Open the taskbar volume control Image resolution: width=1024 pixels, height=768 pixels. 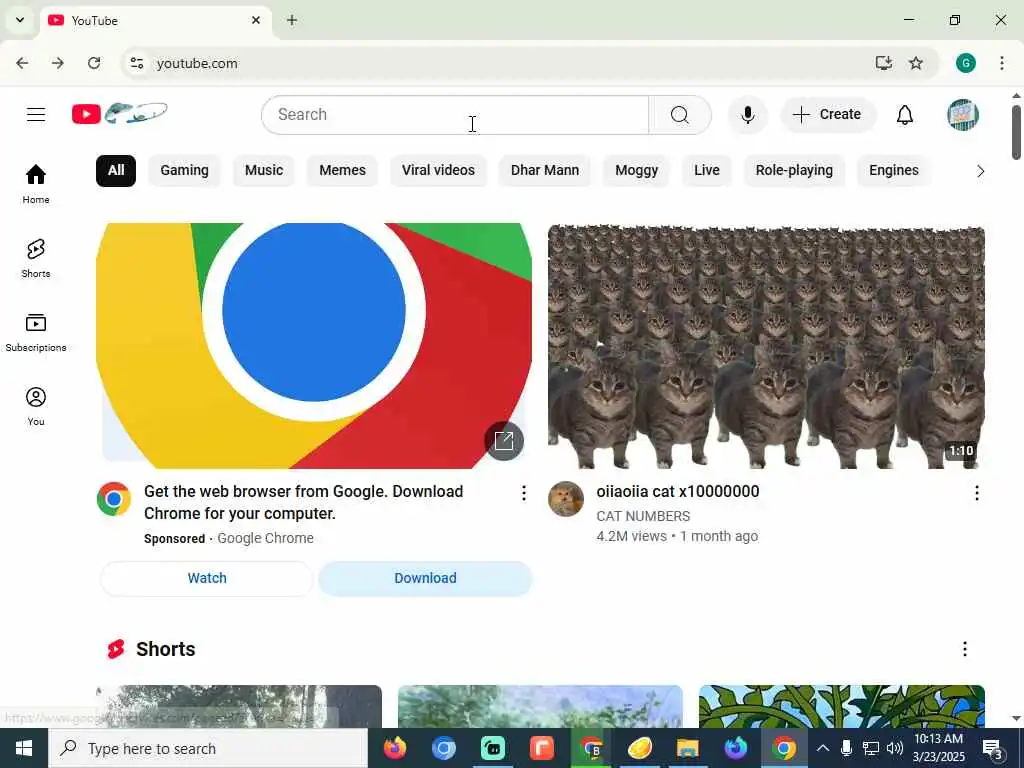pos(895,748)
